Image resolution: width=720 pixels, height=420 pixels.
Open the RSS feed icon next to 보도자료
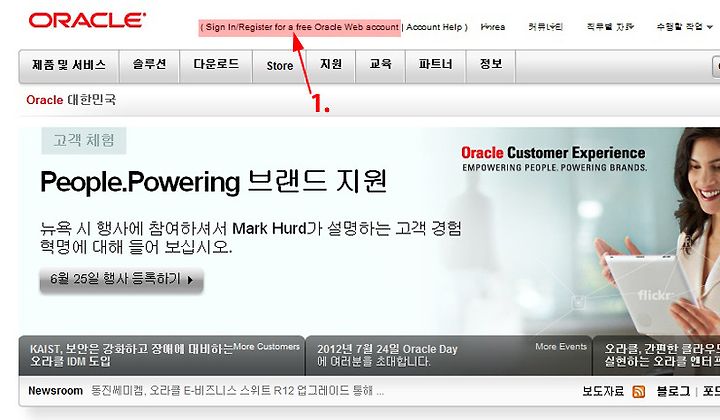(x=638, y=392)
